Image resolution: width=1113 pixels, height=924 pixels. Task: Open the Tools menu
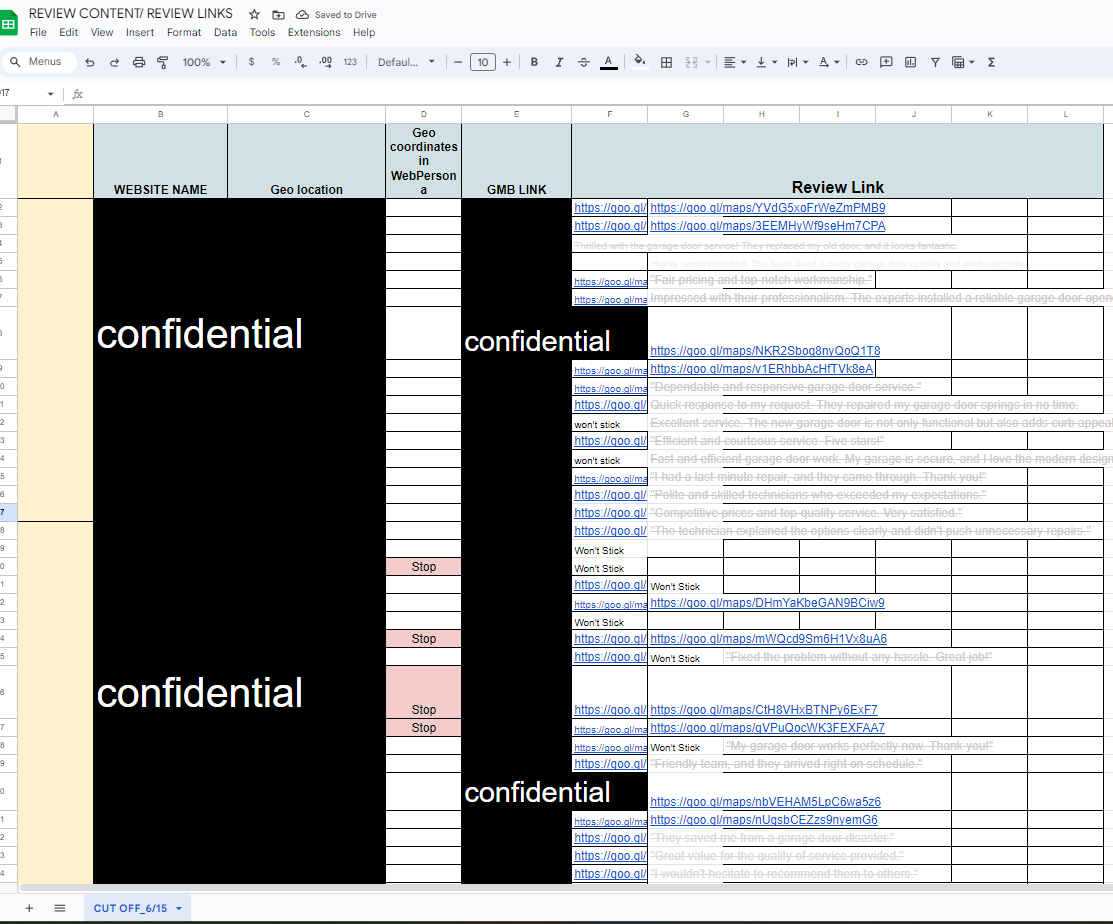262,33
